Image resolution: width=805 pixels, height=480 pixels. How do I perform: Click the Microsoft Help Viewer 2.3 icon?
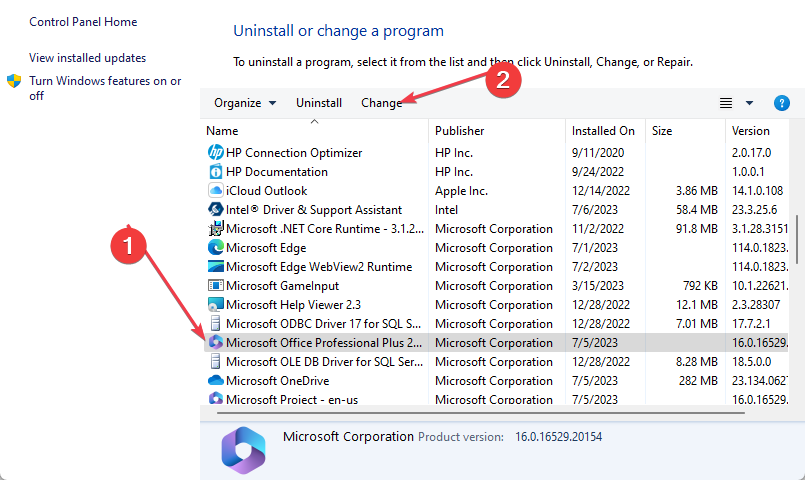216,304
